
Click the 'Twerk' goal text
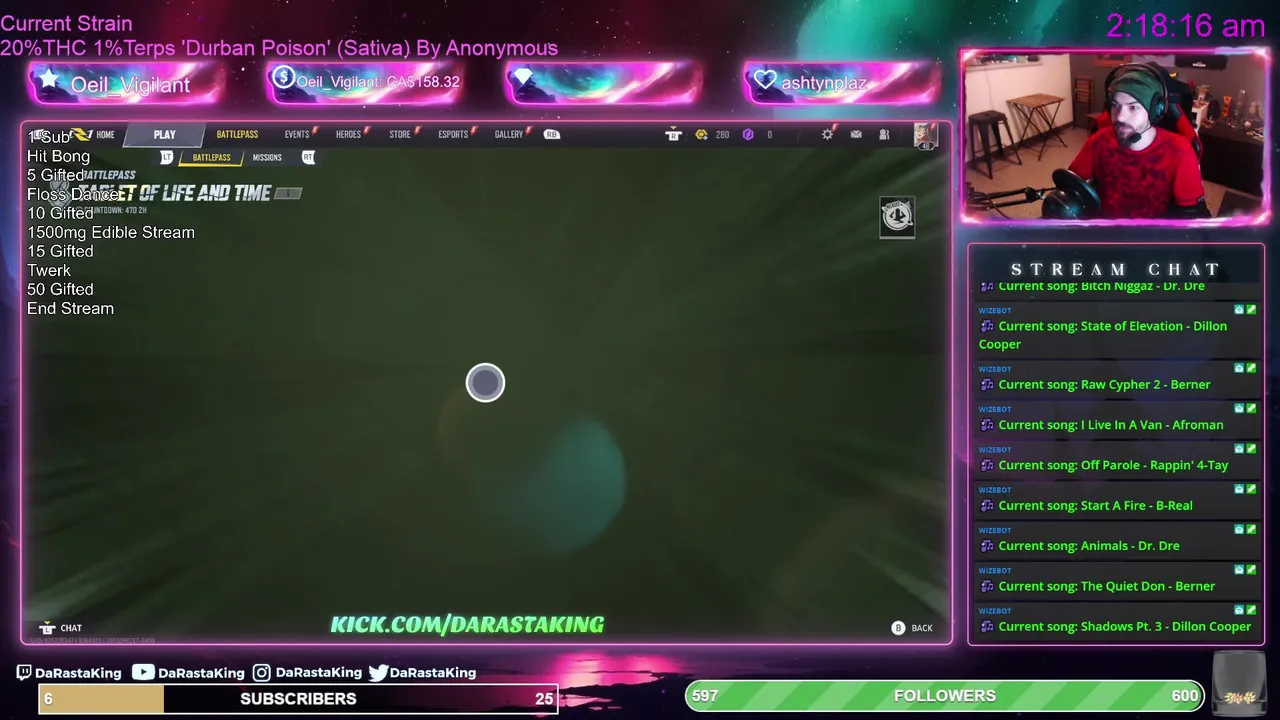coord(49,270)
